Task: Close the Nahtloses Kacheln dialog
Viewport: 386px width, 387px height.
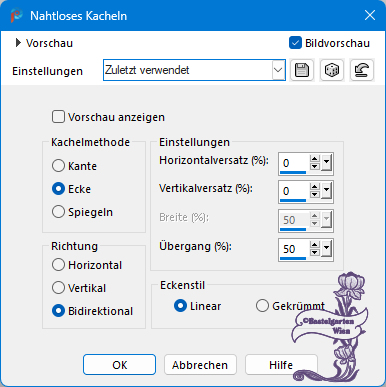Action: click(x=370, y=15)
